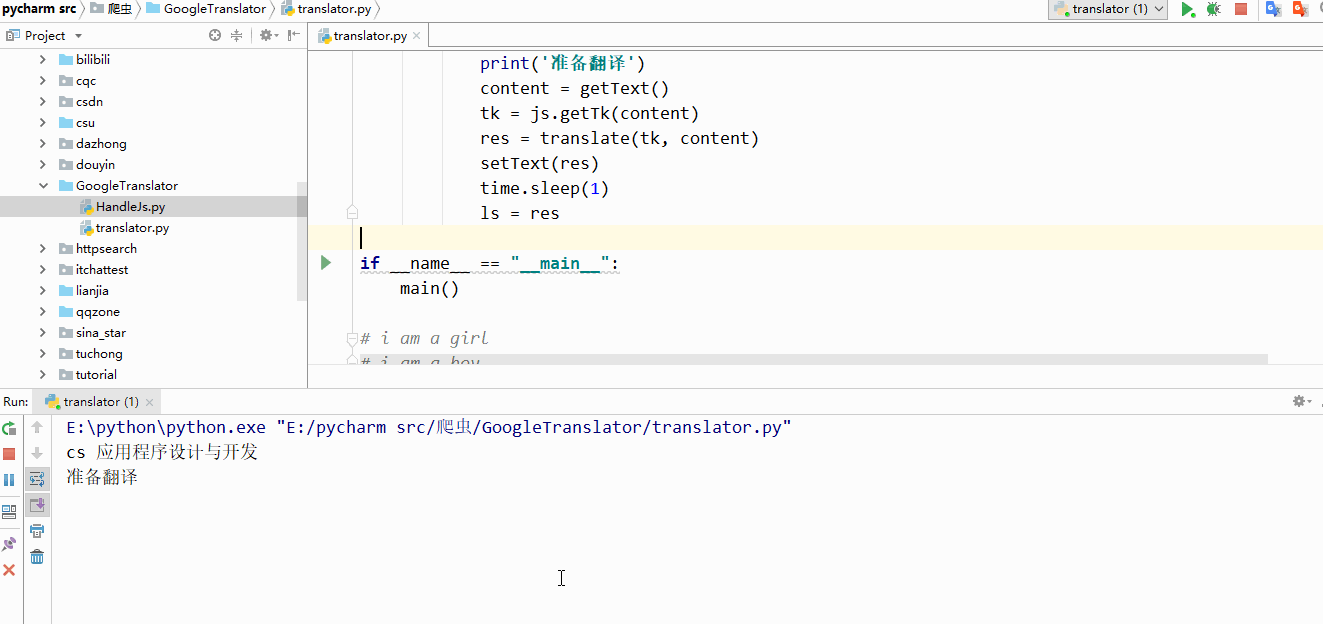Image resolution: width=1323 pixels, height=624 pixels.
Task: Select the sina_star folder
Action: click(101, 333)
